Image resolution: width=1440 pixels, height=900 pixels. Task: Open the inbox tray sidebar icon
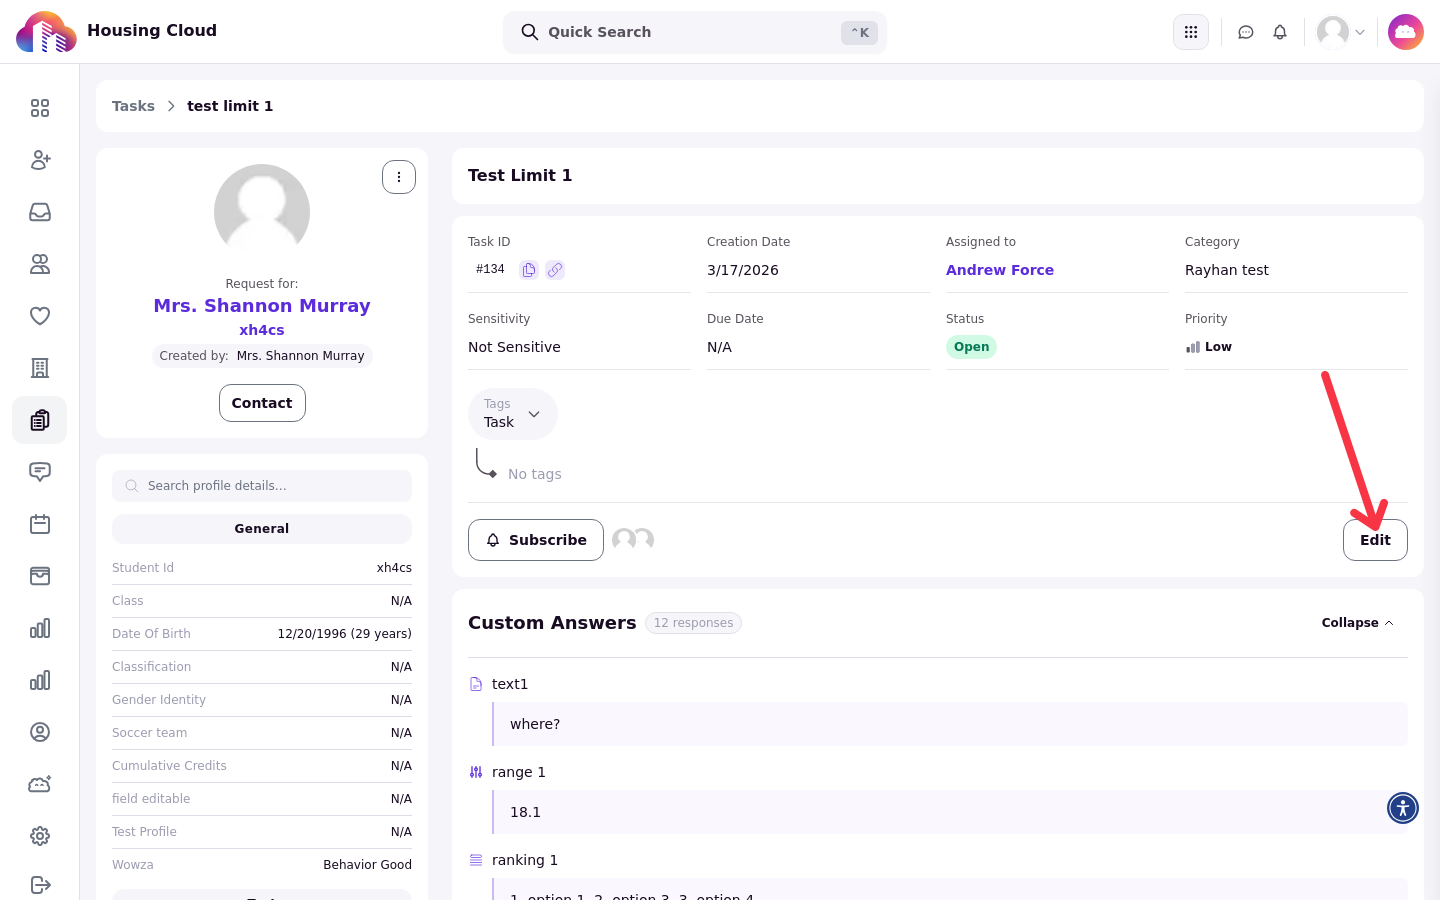click(40, 212)
